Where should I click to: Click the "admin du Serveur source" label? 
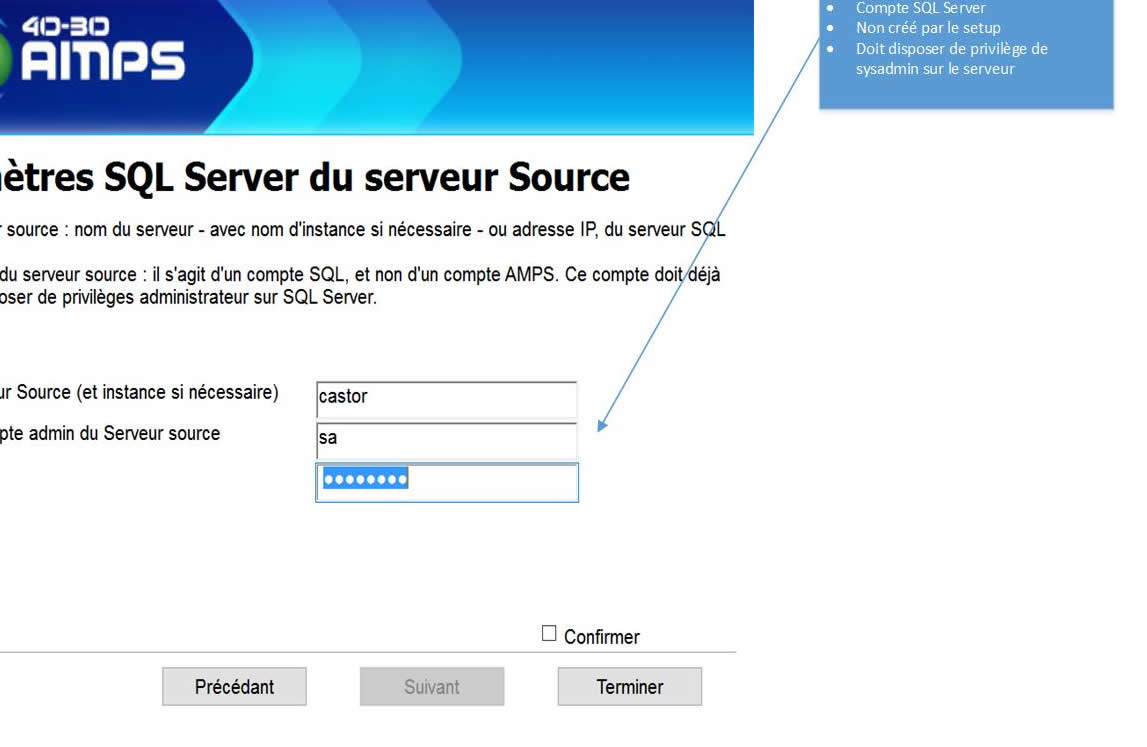tap(124, 433)
